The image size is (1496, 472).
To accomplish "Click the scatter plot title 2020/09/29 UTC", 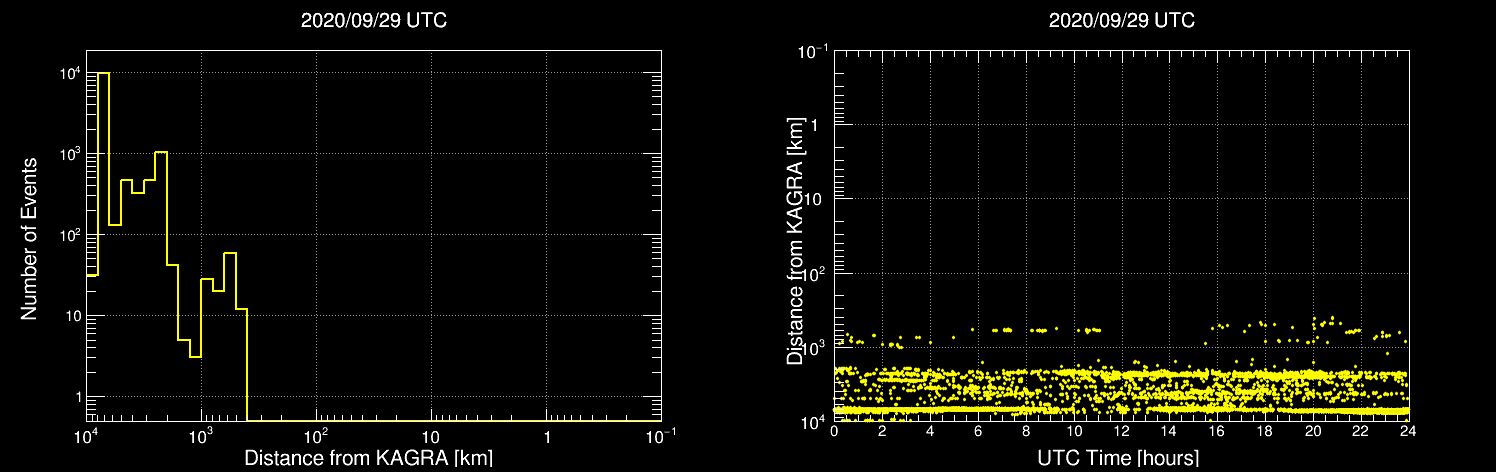I will click(x=1121, y=21).
